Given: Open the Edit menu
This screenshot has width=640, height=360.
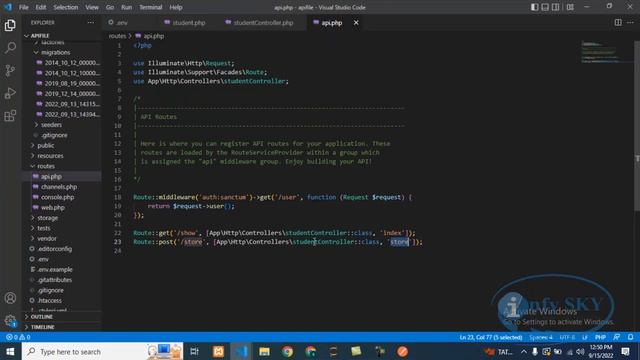Looking at the screenshot, I should (41, 7).
